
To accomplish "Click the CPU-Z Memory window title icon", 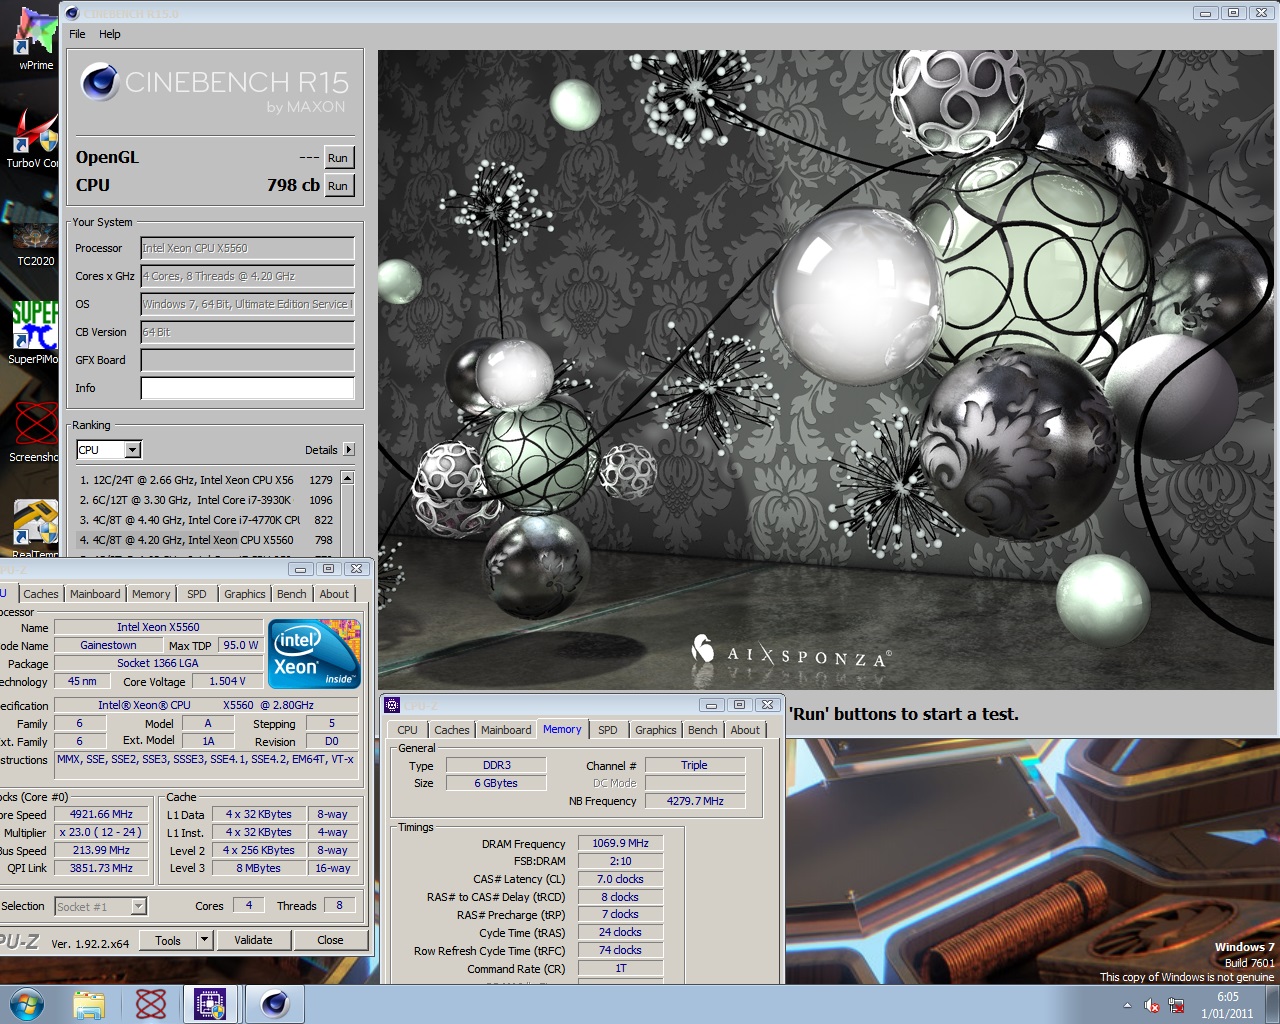I will (392, 705).
